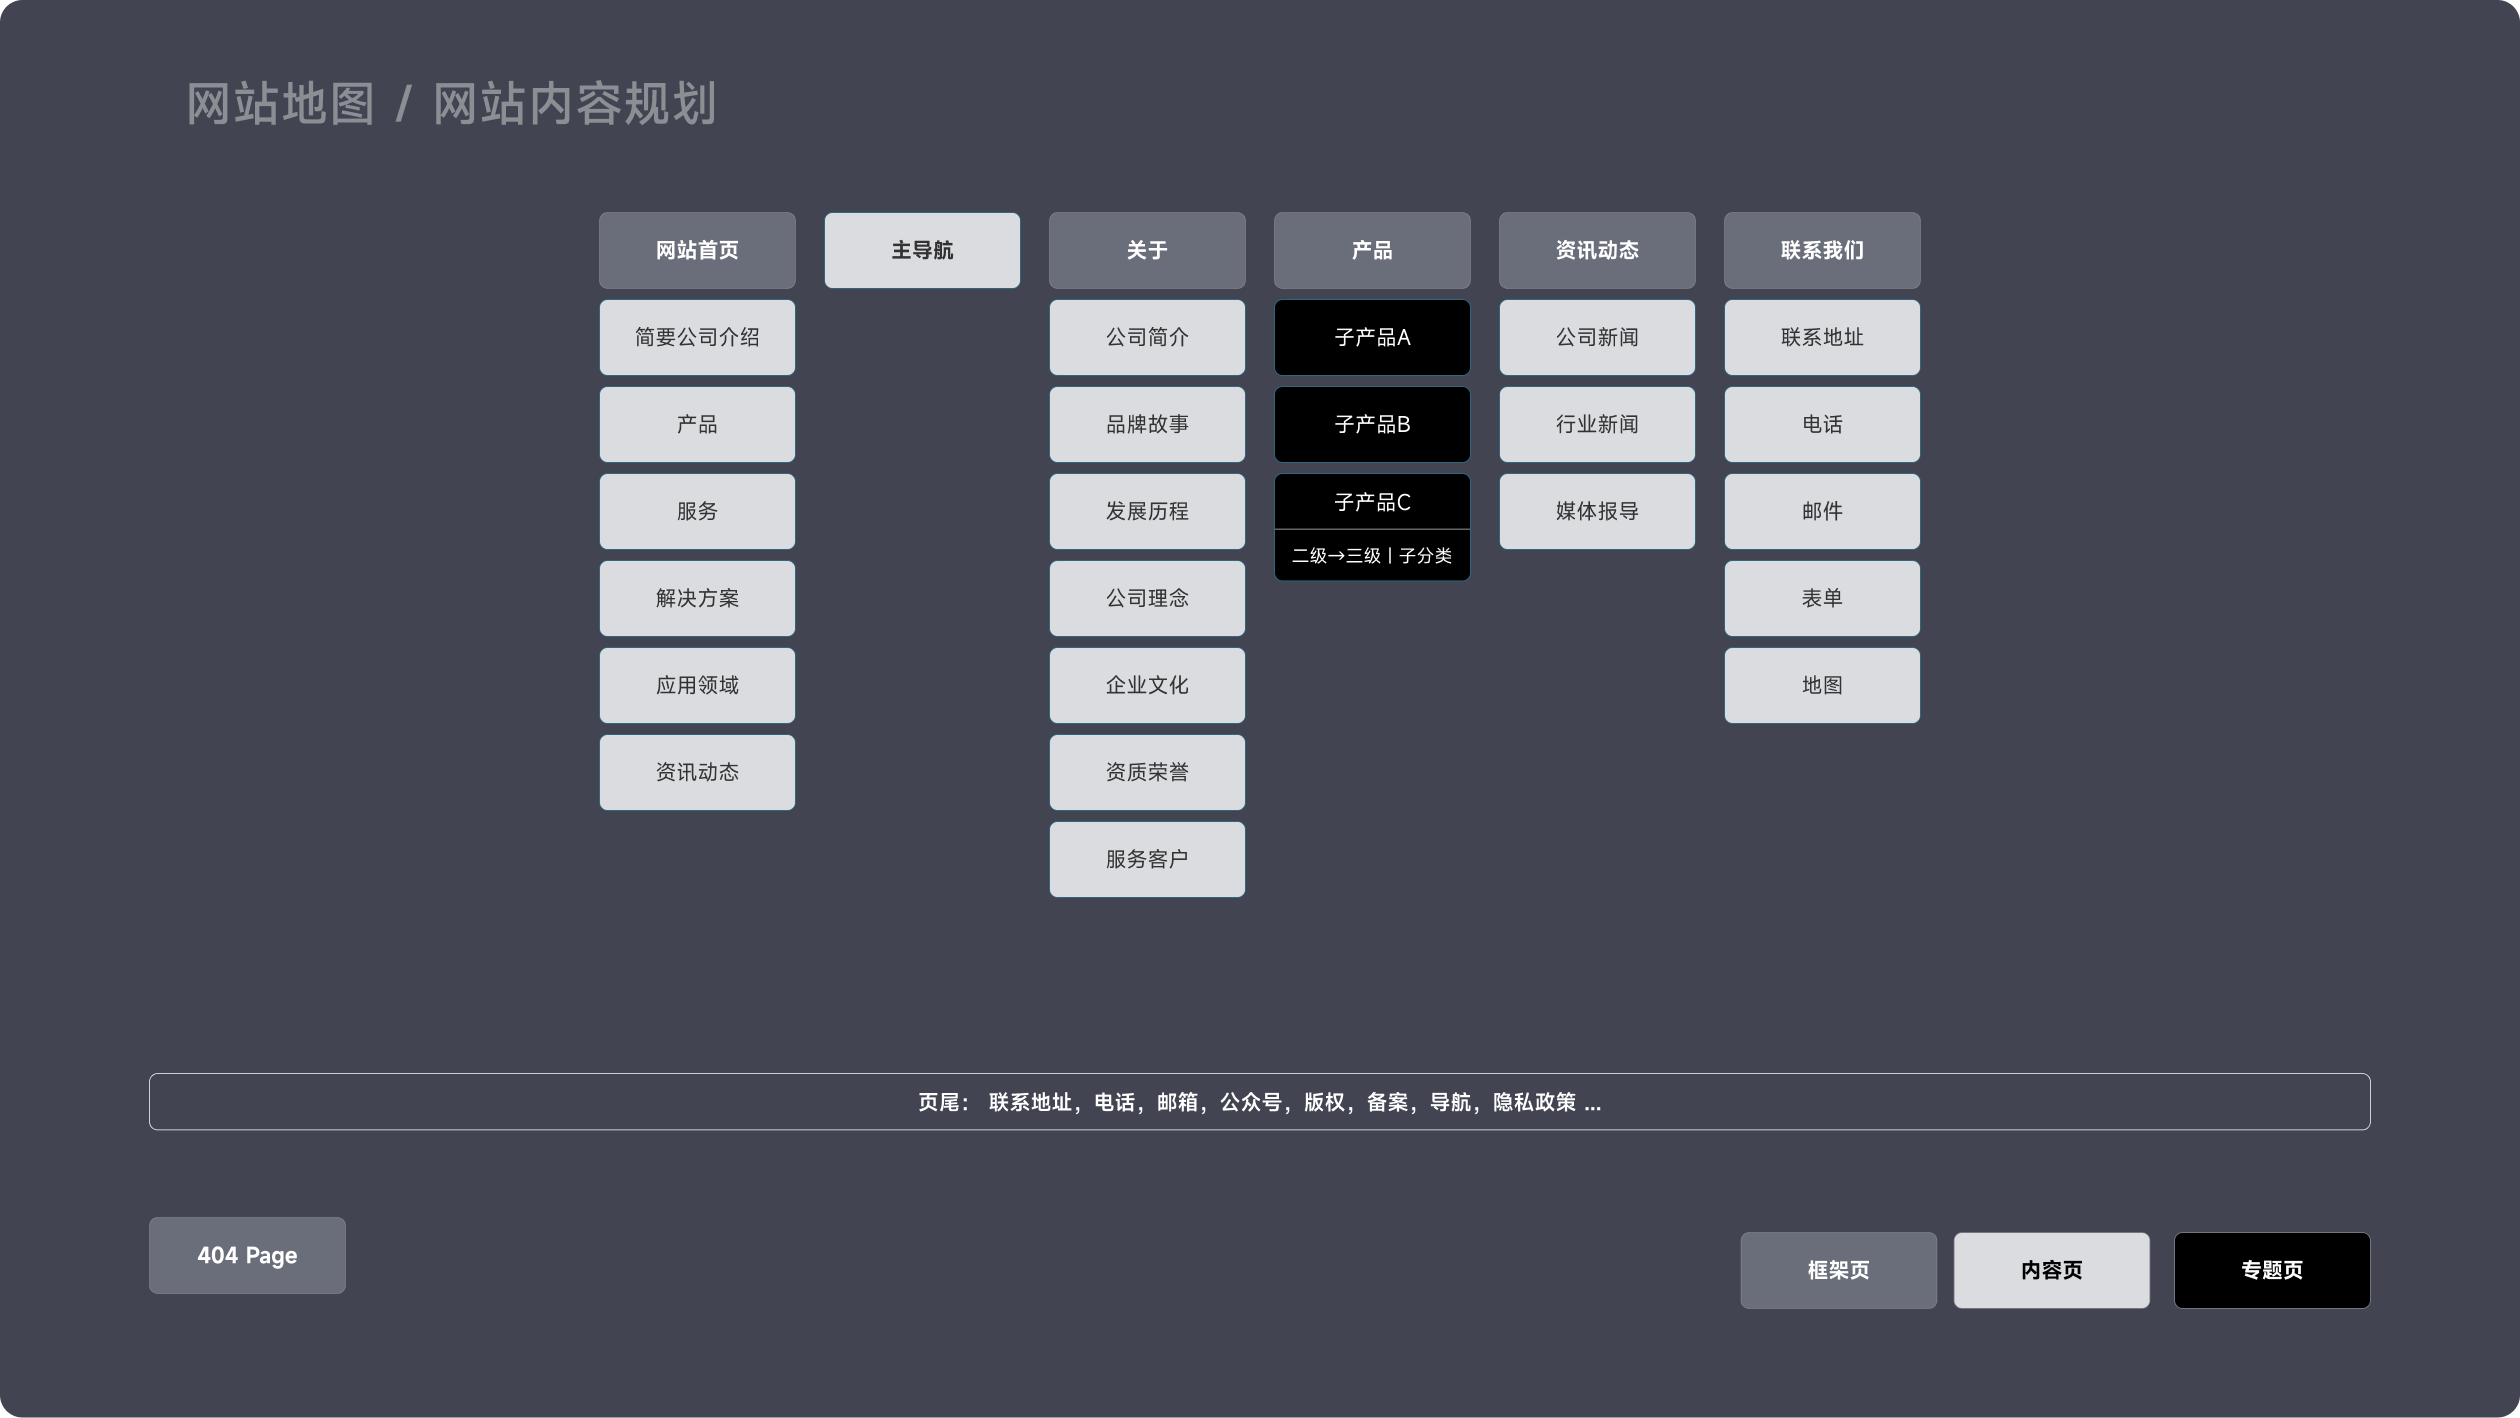This screenshot has height=1418, width=2520.
Task: Click the 页尾 footer bar
Action: click(1259, 1102)
